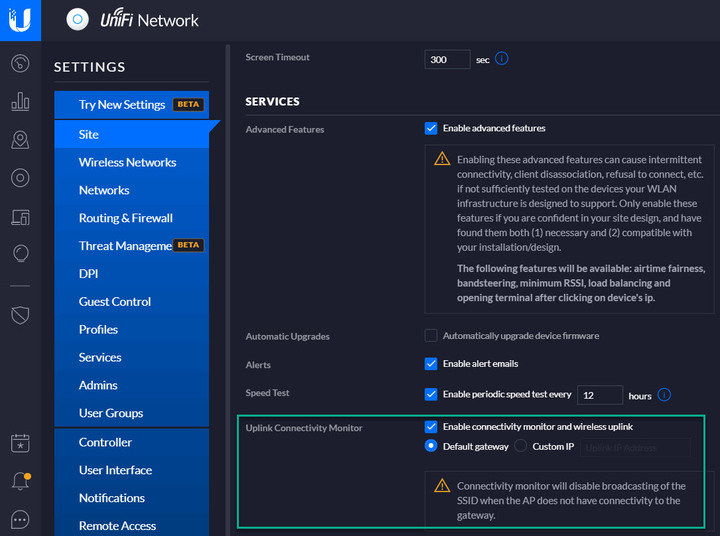This screenshot has height=536, width=720.
Task: Open Profiles settings
Action: click(132, 329)
